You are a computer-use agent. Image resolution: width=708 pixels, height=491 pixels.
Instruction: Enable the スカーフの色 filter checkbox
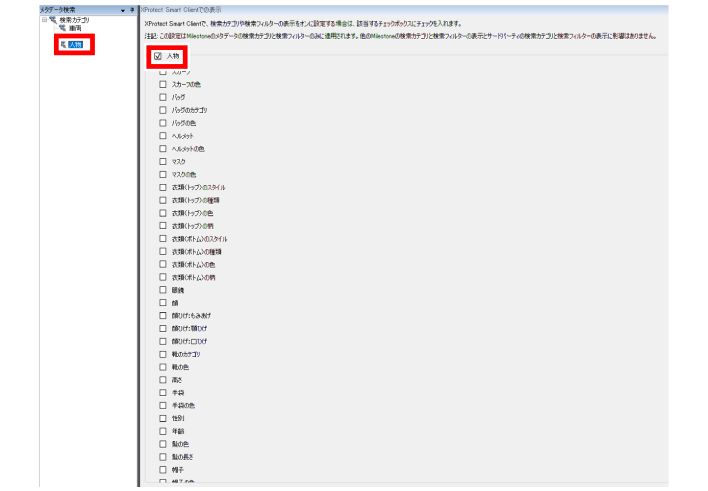point(163,84)
